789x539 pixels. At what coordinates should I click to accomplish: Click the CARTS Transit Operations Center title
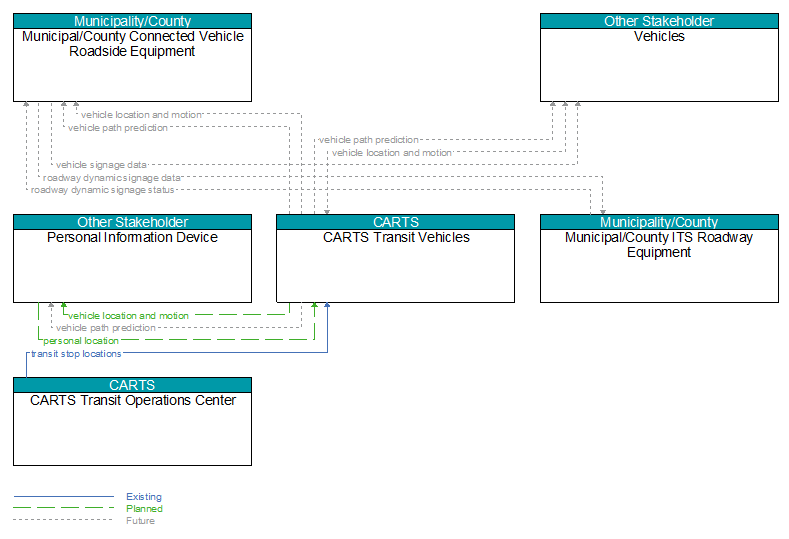133,401
